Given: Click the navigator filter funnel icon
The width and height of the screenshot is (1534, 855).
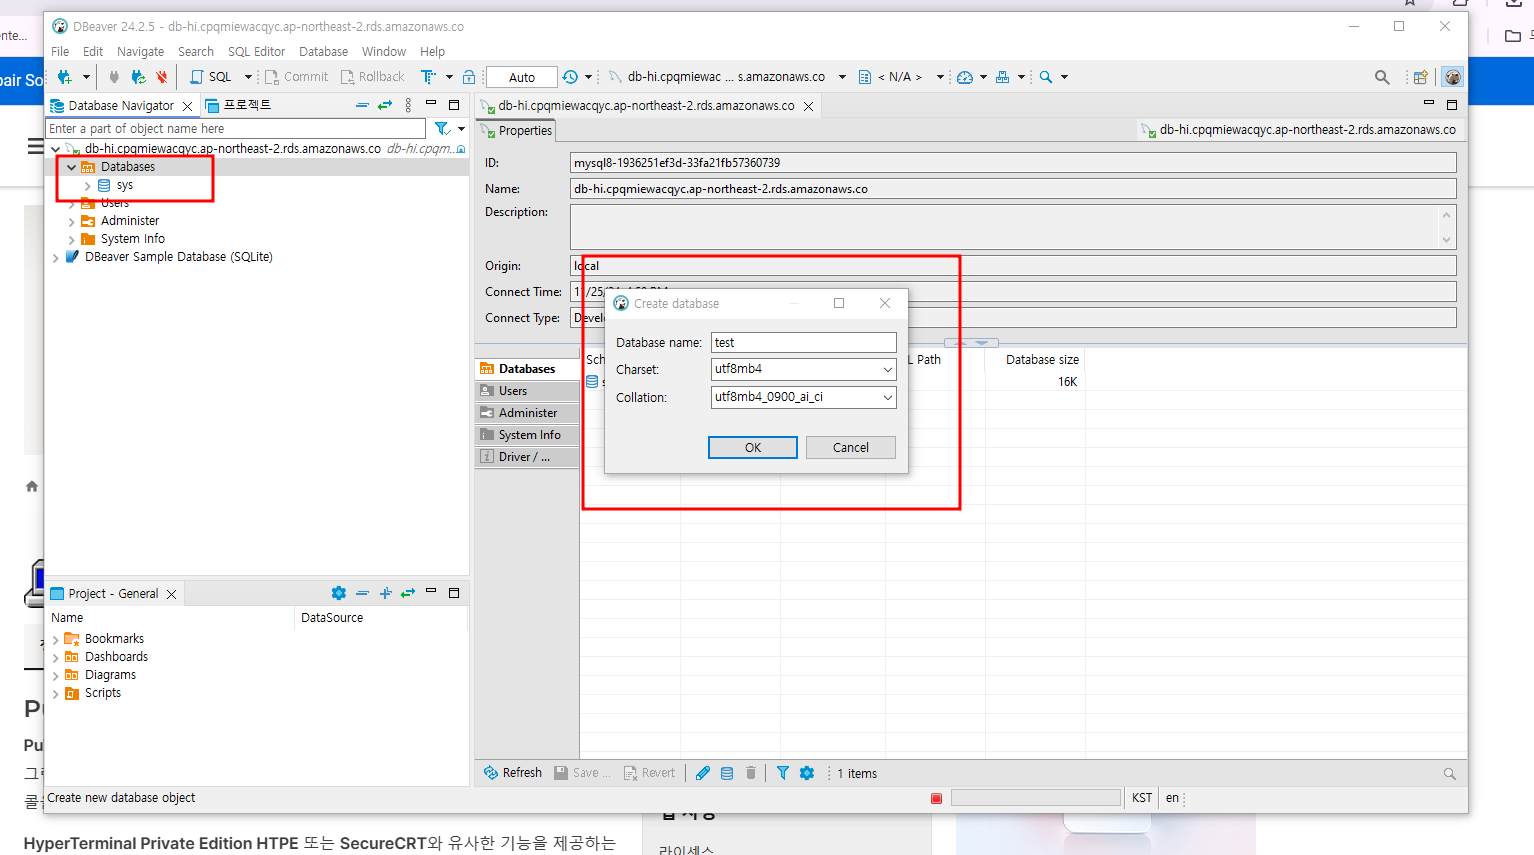Looking at the screenshot, I should tap(442, 128).
